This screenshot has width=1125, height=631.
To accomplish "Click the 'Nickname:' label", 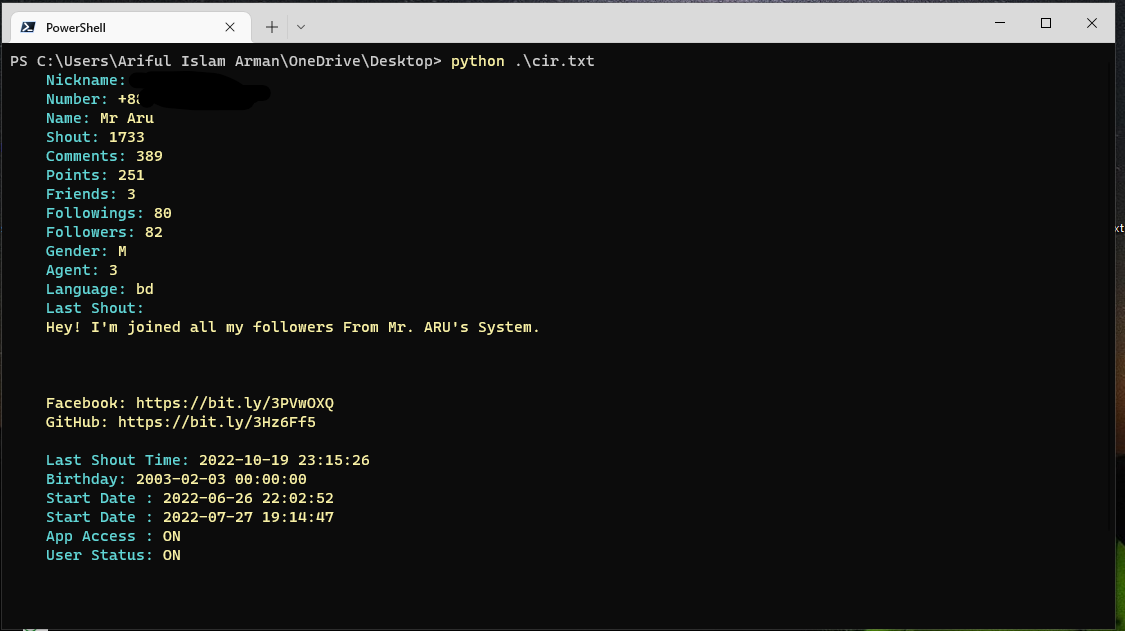I will [85, 80].
